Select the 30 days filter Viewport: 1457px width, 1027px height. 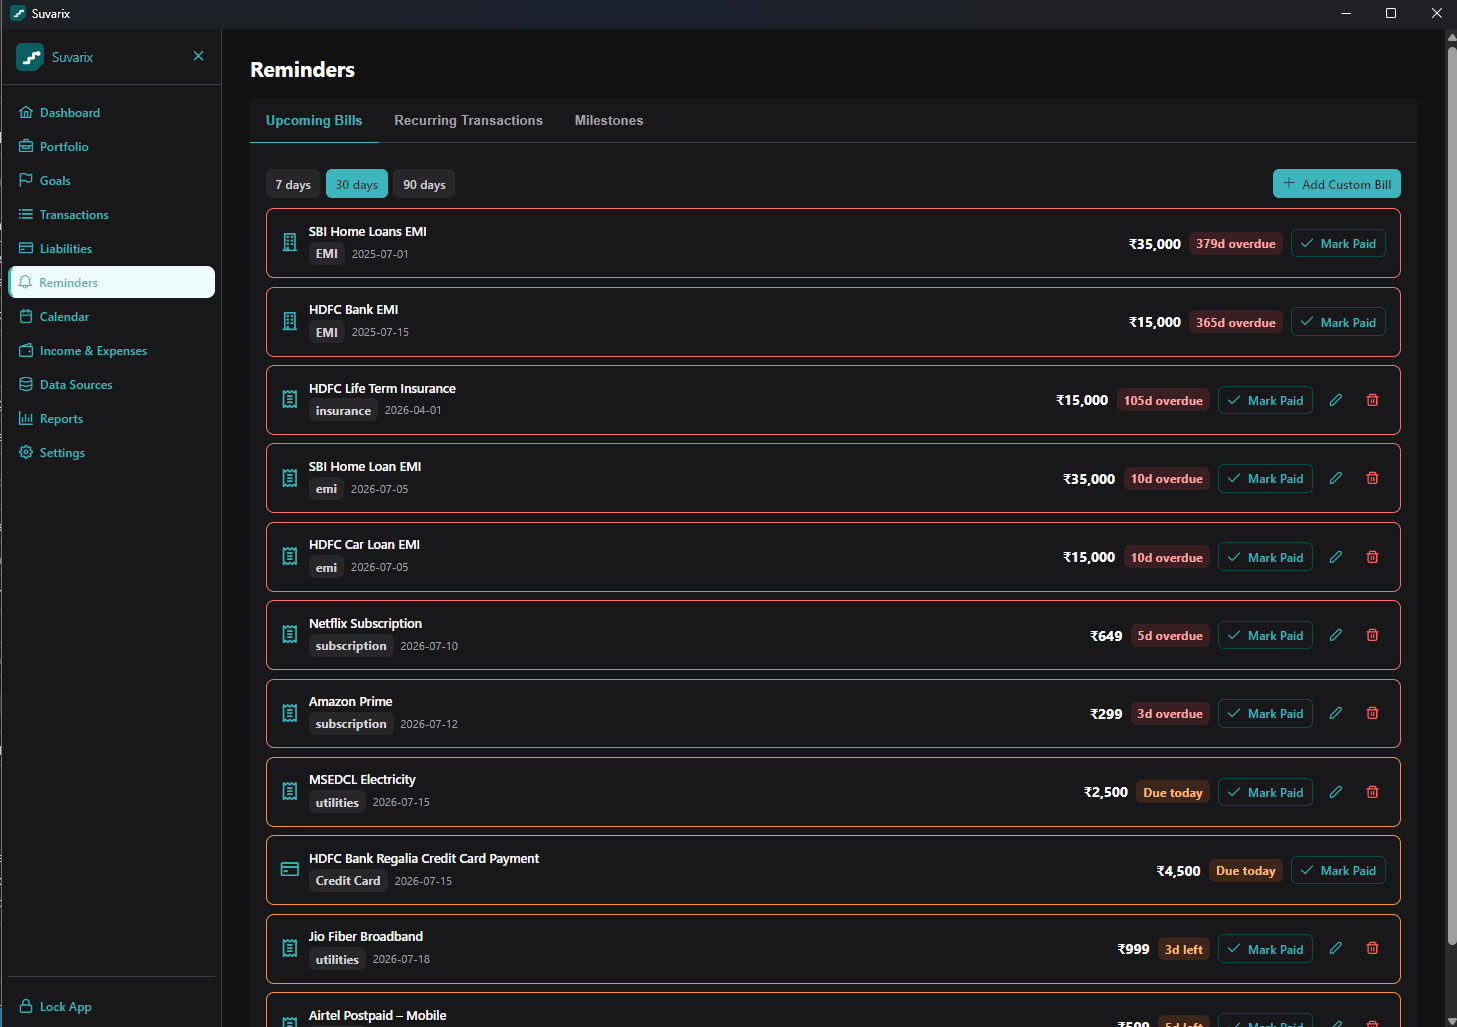pyautogui.click(x=357, y=184)
